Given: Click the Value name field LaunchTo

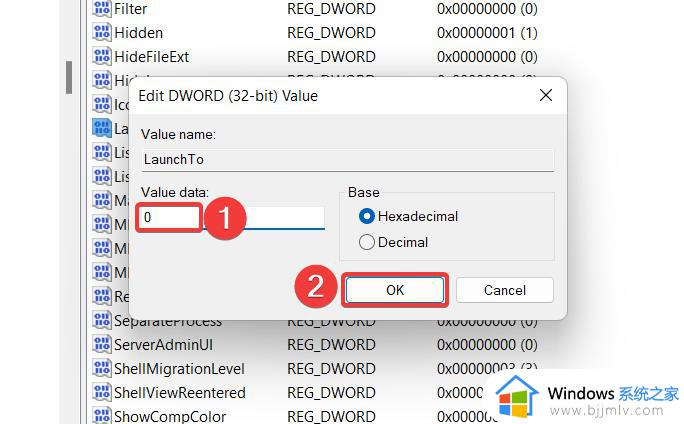Looking at the screenshot, I should point(348,160).
